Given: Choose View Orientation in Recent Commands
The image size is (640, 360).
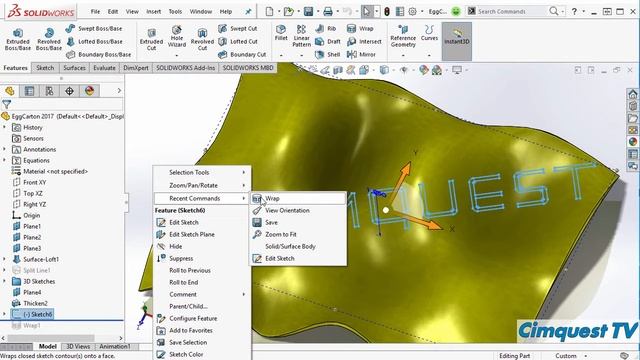Looking at the screenshot, I should pos(298,211).
